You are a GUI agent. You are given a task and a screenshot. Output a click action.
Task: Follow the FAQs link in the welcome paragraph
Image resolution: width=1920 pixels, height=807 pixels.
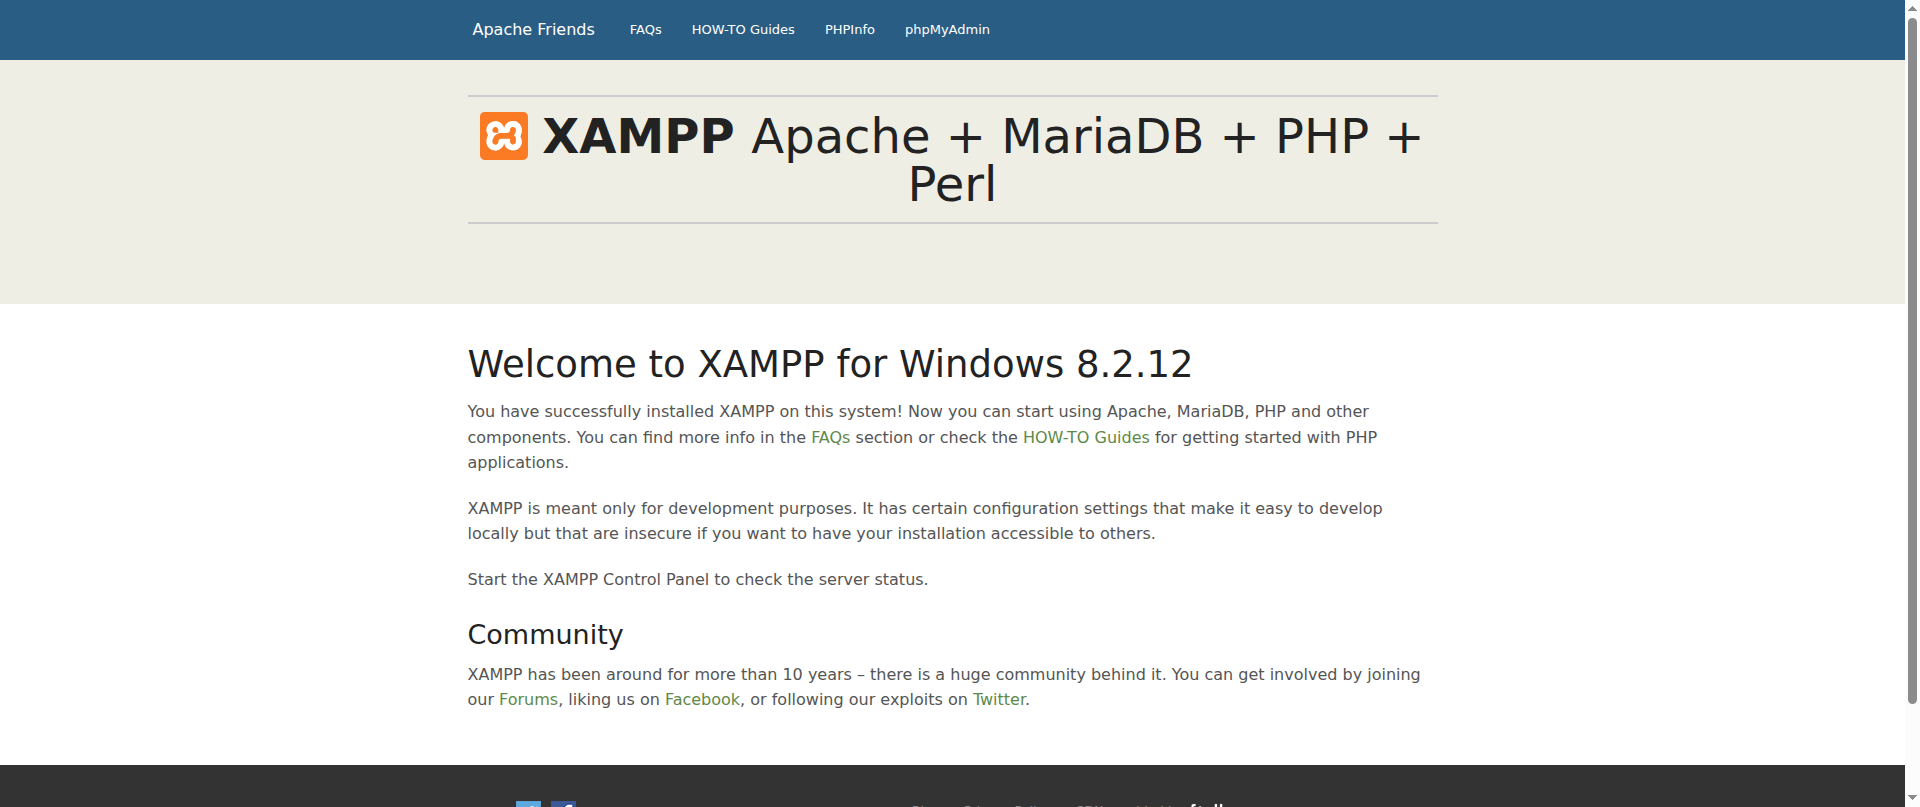830,437
